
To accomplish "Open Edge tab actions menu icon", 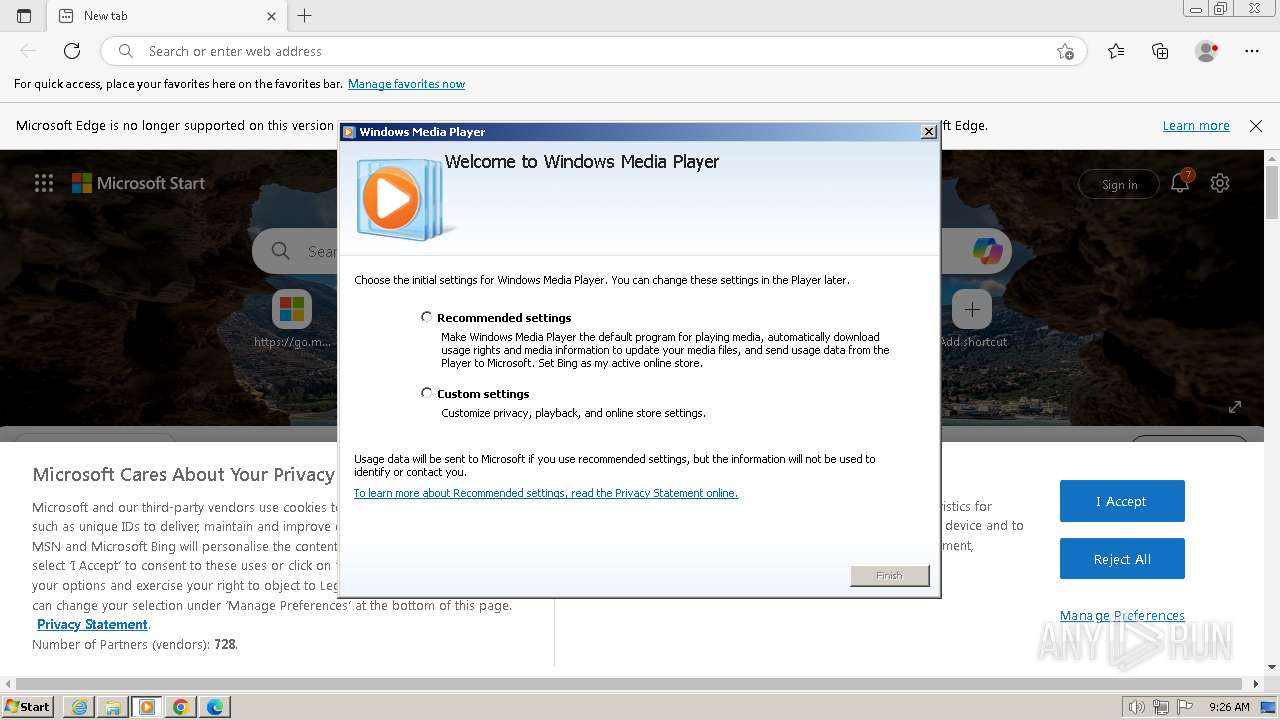I will point(24,16).
